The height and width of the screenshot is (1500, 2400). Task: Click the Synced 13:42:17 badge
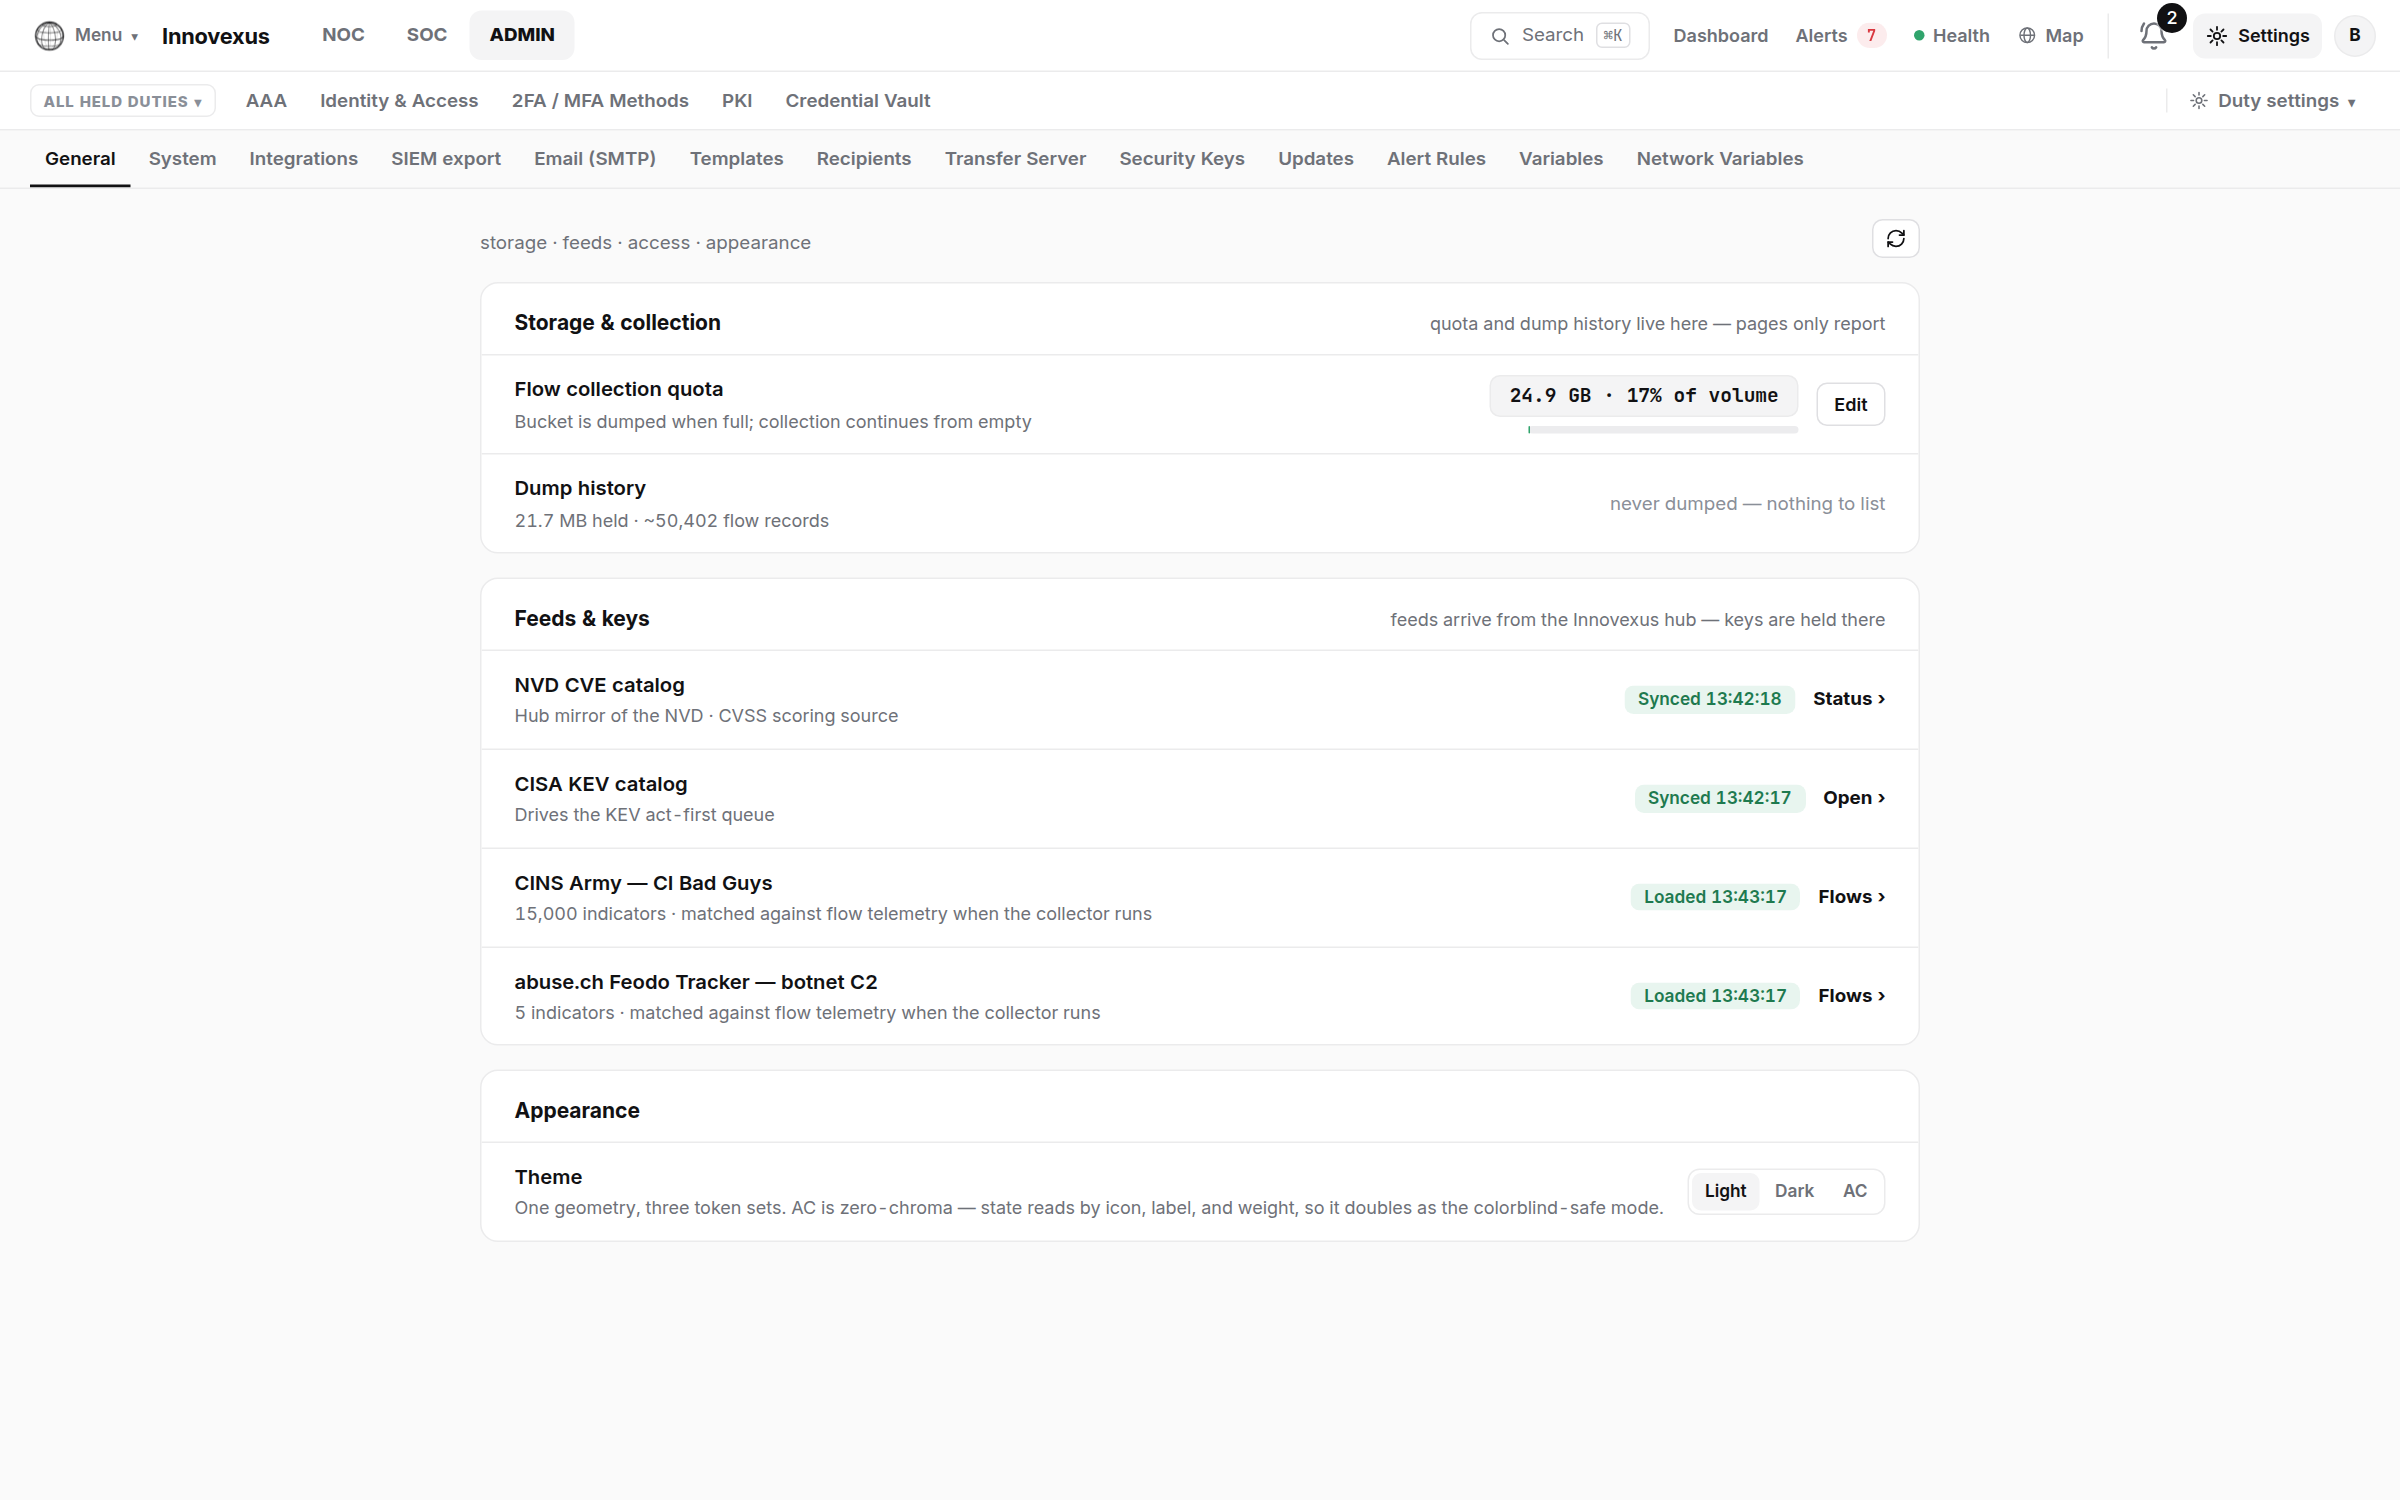click(1719, 798)
